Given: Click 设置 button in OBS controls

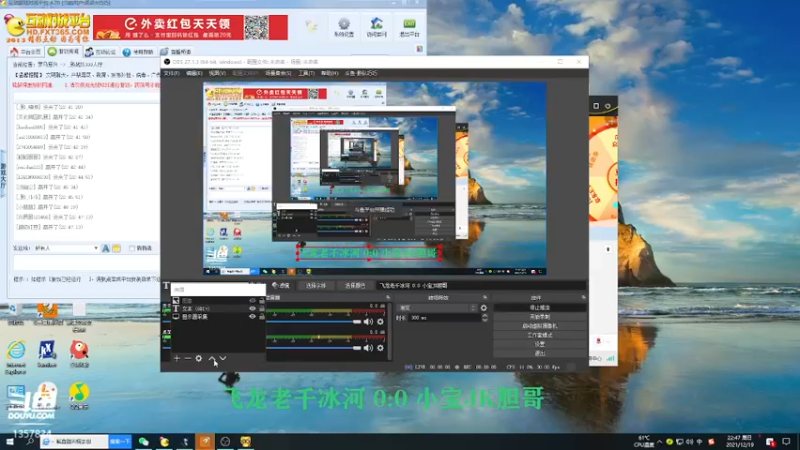Looking at the screenshot, I should pyautogui.click(x=540, y=344).
